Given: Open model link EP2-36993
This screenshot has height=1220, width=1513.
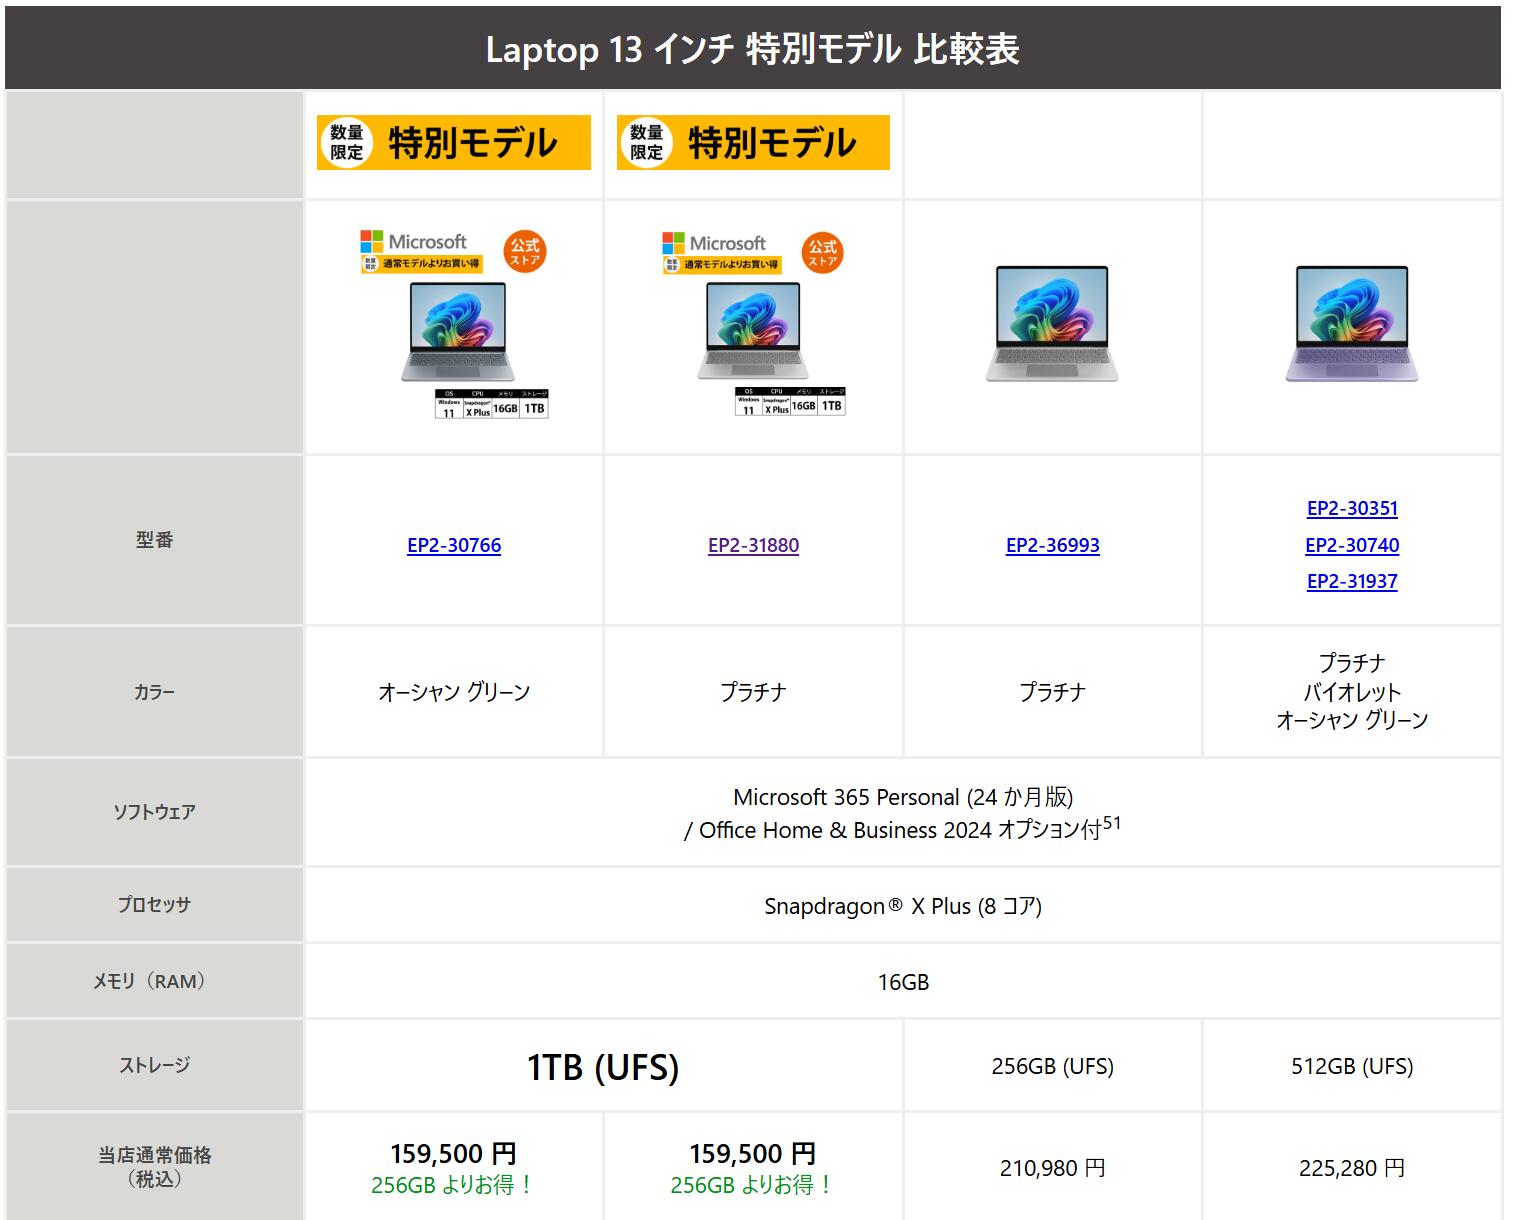Looking at the screenshot, I should pos(1052,545).
